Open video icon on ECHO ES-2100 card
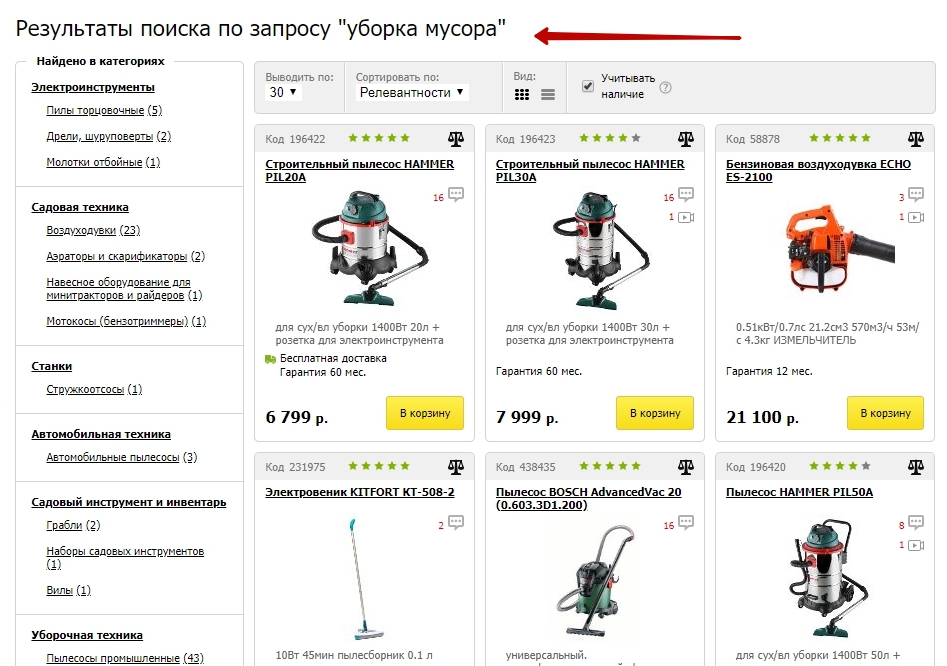The image size is (947, 666). (x=916, y=217)
